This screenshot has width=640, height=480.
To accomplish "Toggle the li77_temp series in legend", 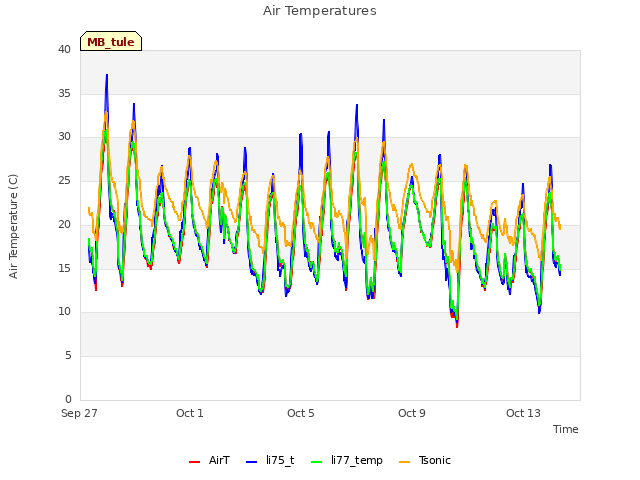I will click(347, 461).
